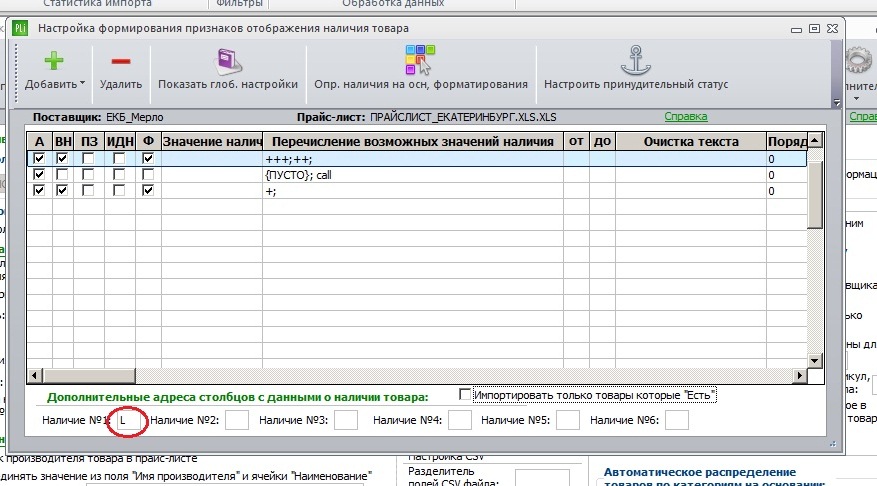Toggle ВН checkbox in {ПУСТО}; call row

pos(62,174)
